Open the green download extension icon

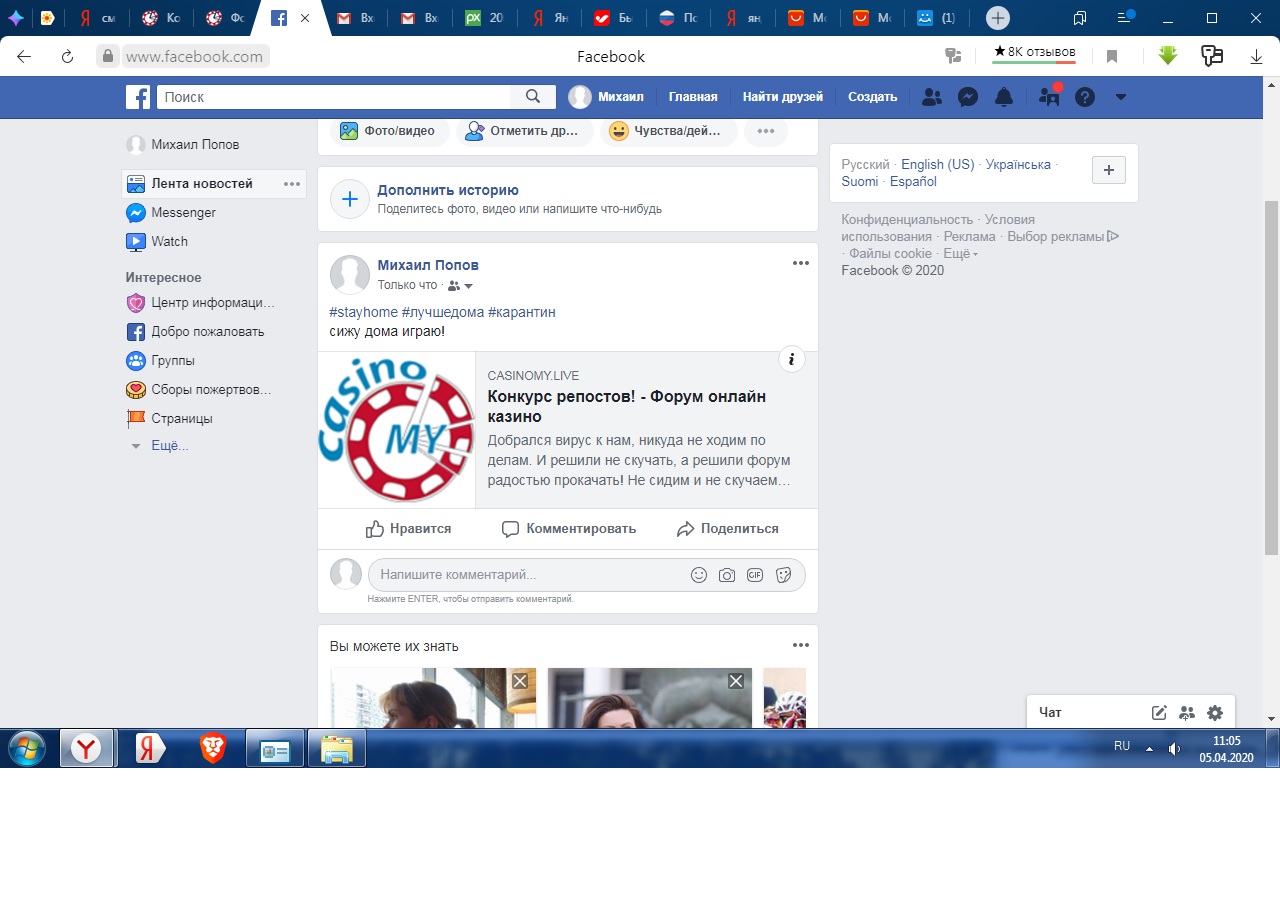click(x=1168, y=56)
